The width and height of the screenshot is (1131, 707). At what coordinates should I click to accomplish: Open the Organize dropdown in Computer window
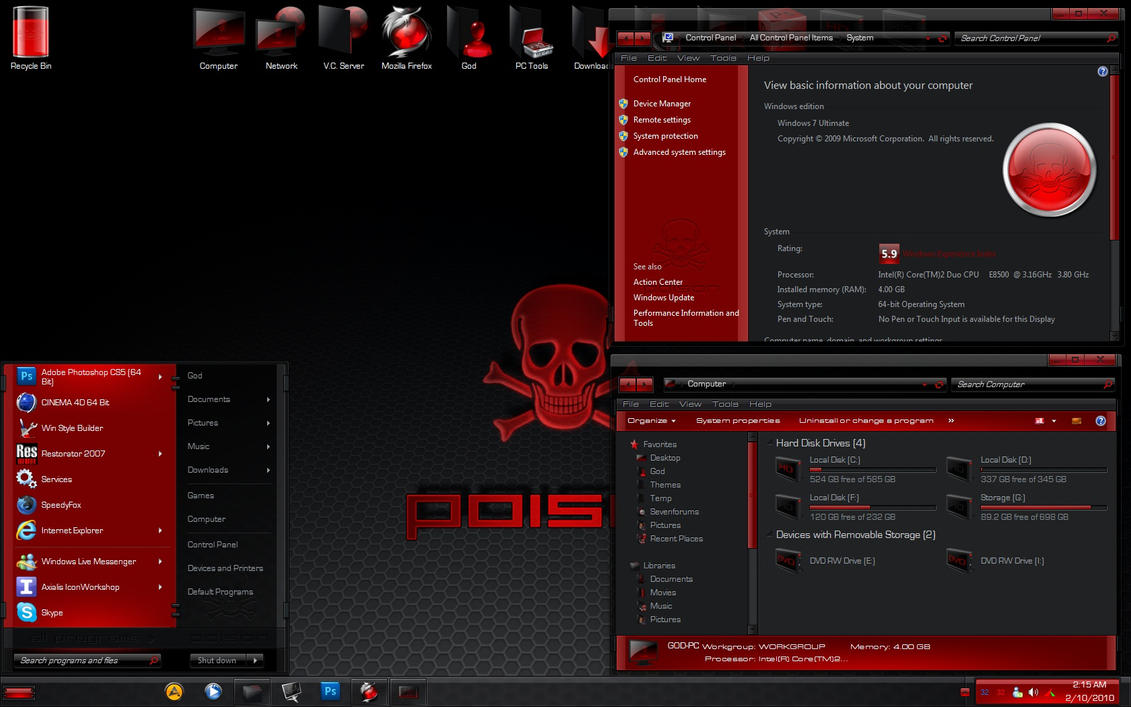click(651, 421)
